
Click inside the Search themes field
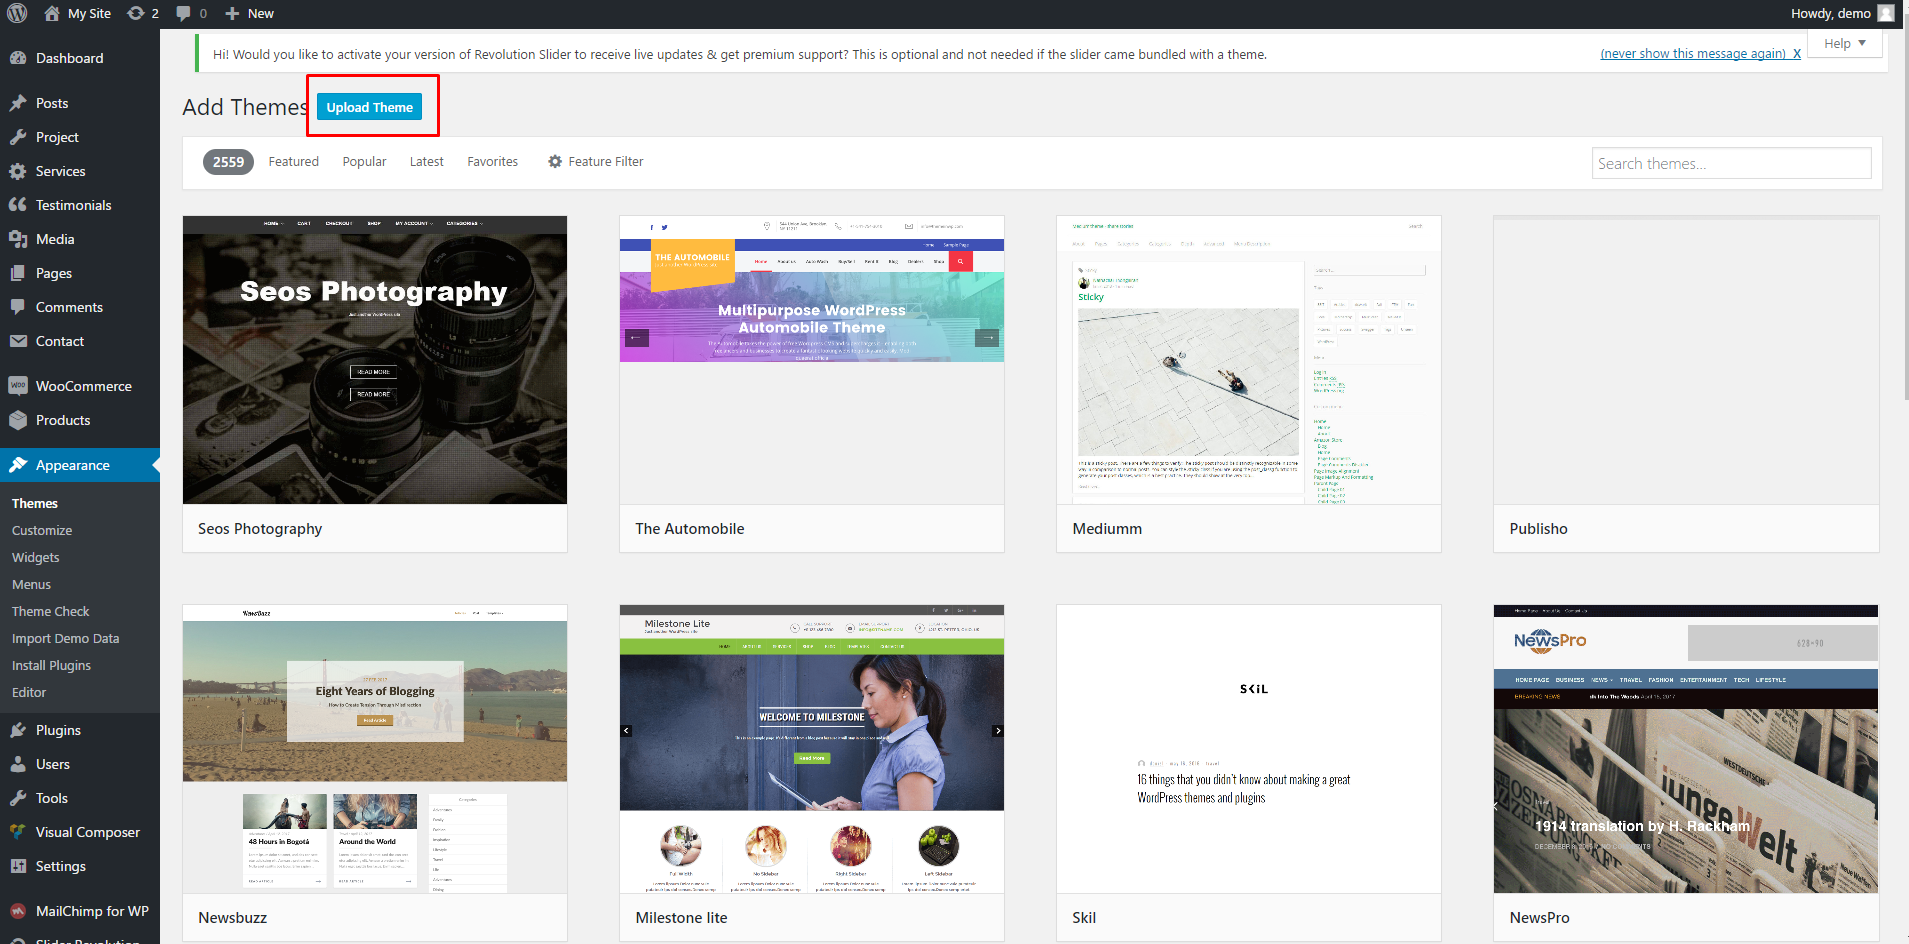(1731, 163)
